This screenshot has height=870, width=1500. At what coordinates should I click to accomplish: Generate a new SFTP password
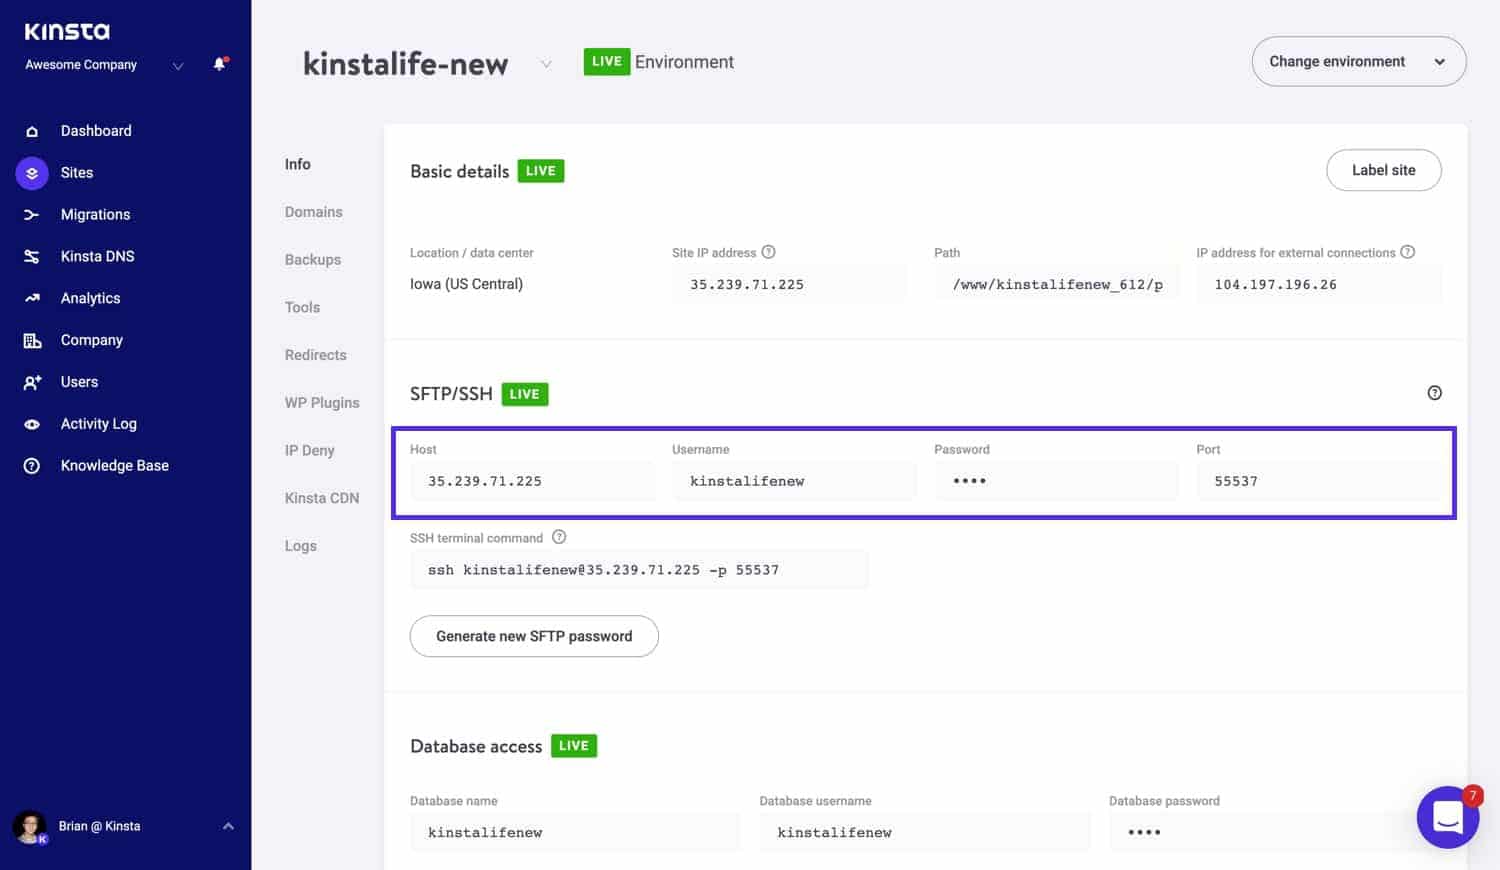click(x=533, y=636)
